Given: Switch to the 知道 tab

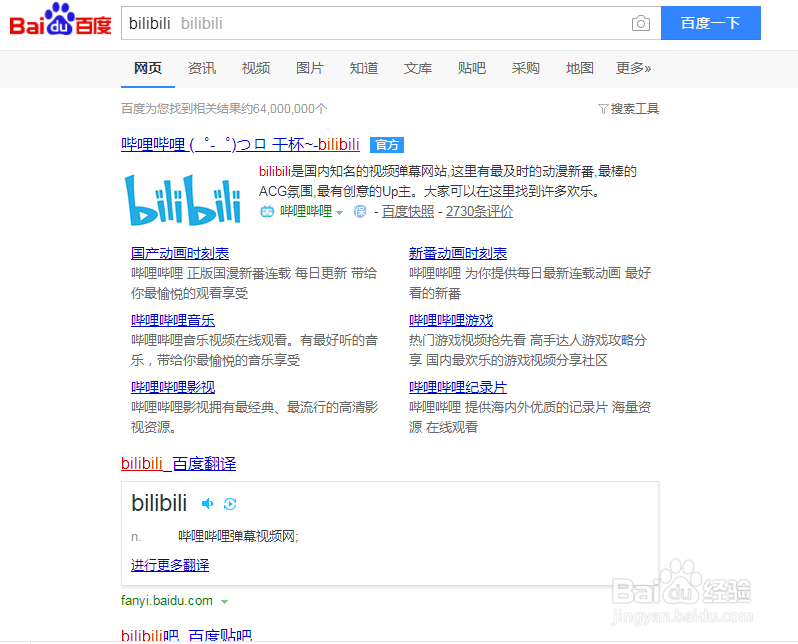Looking at the screenshot, I should 363,68.
